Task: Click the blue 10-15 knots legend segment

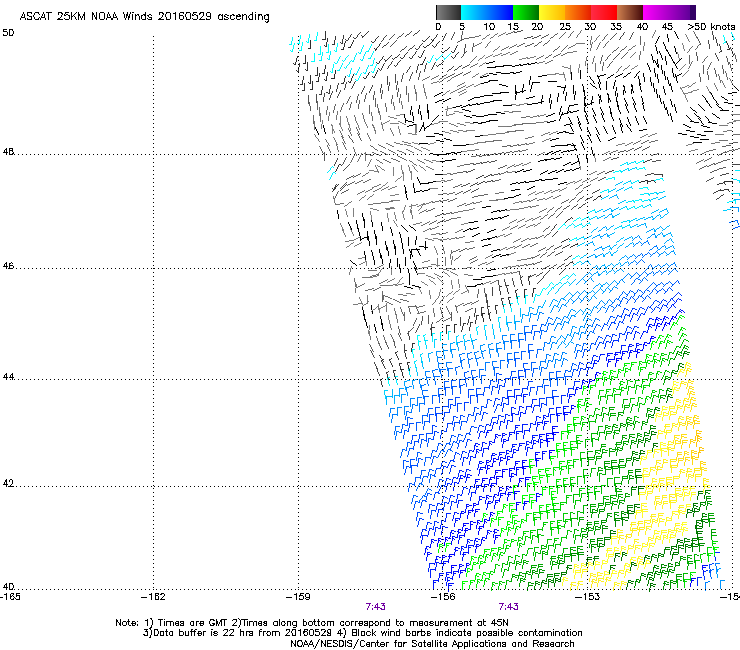Action: (500, 12)
